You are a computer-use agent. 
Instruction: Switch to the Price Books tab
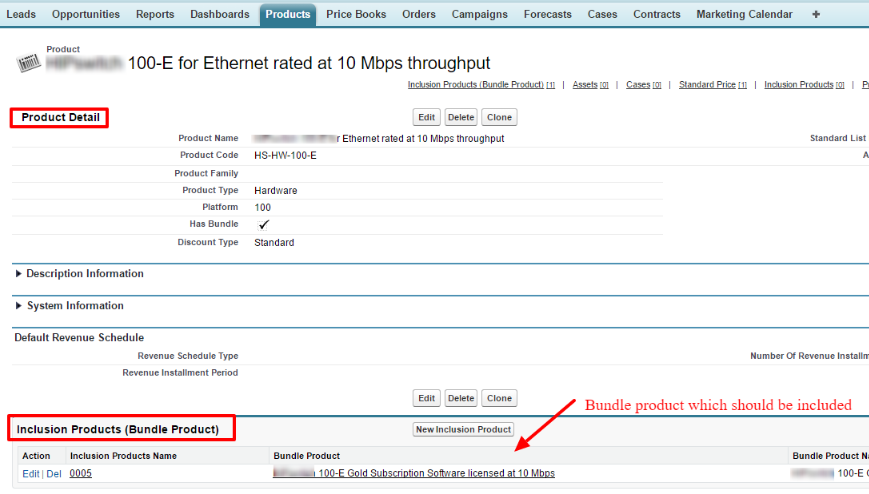pos(356,14)
